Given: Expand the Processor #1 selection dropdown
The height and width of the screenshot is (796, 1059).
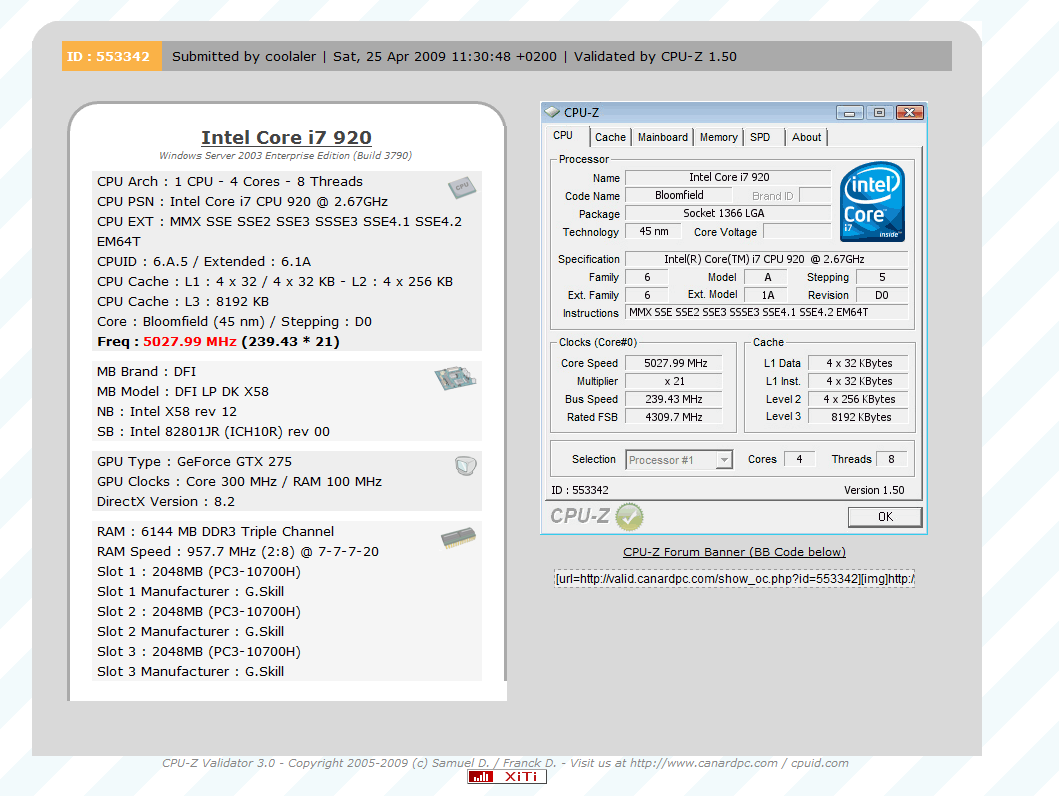Looking at the screenshot, I should click(724, 460).
